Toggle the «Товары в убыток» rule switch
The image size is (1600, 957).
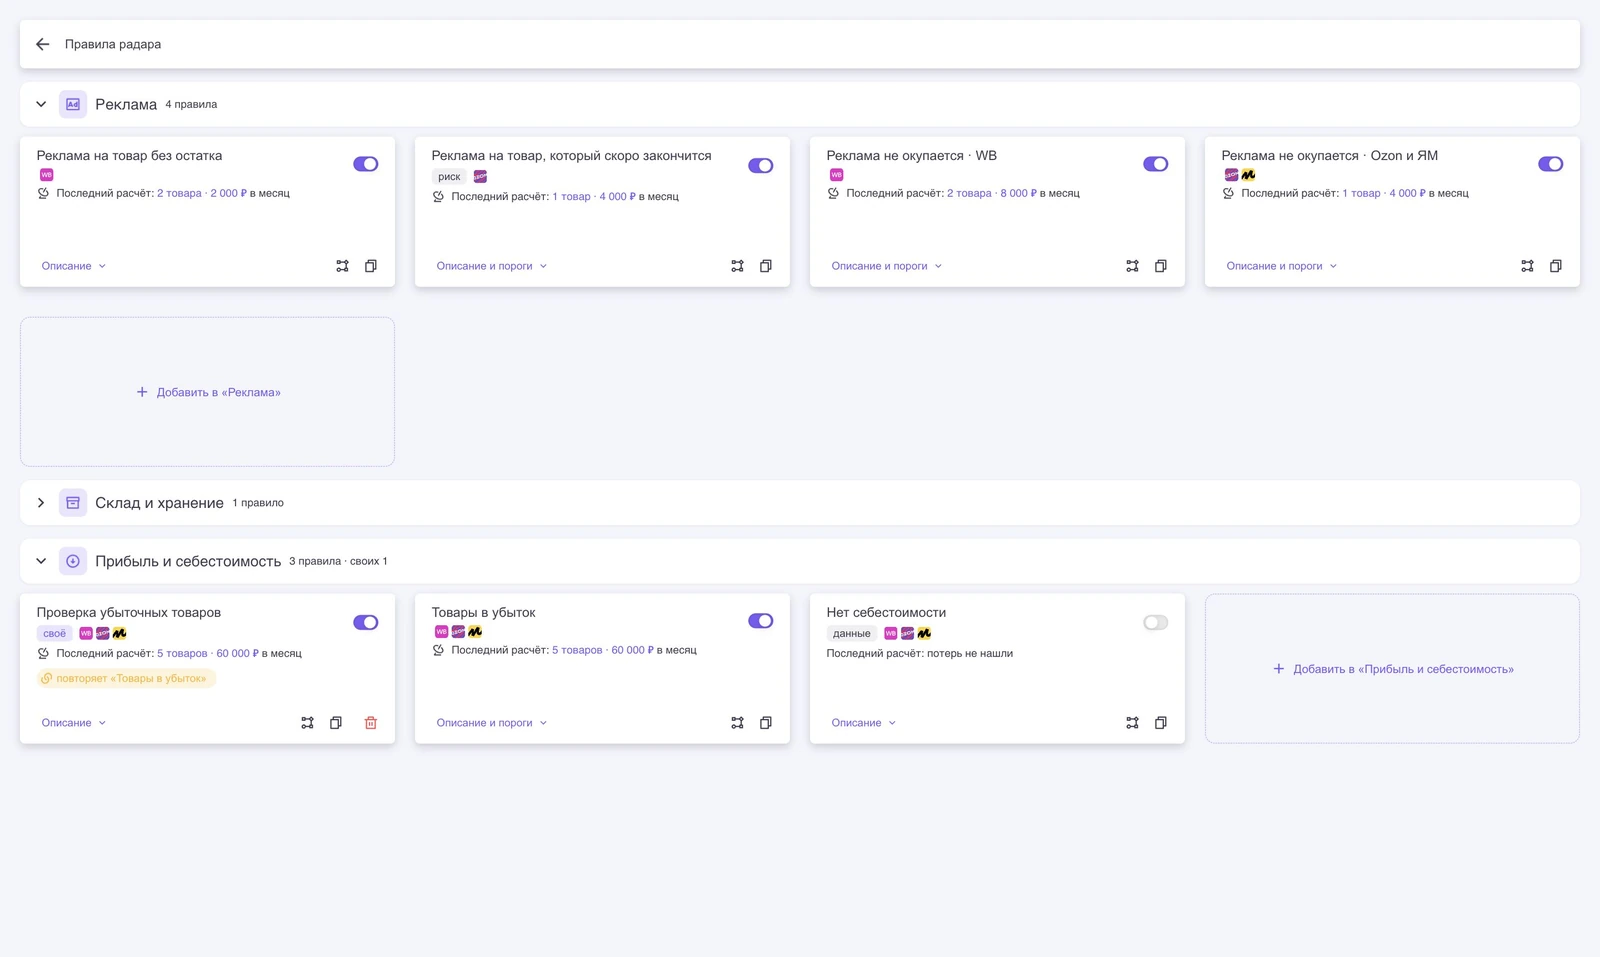(761, 621)
